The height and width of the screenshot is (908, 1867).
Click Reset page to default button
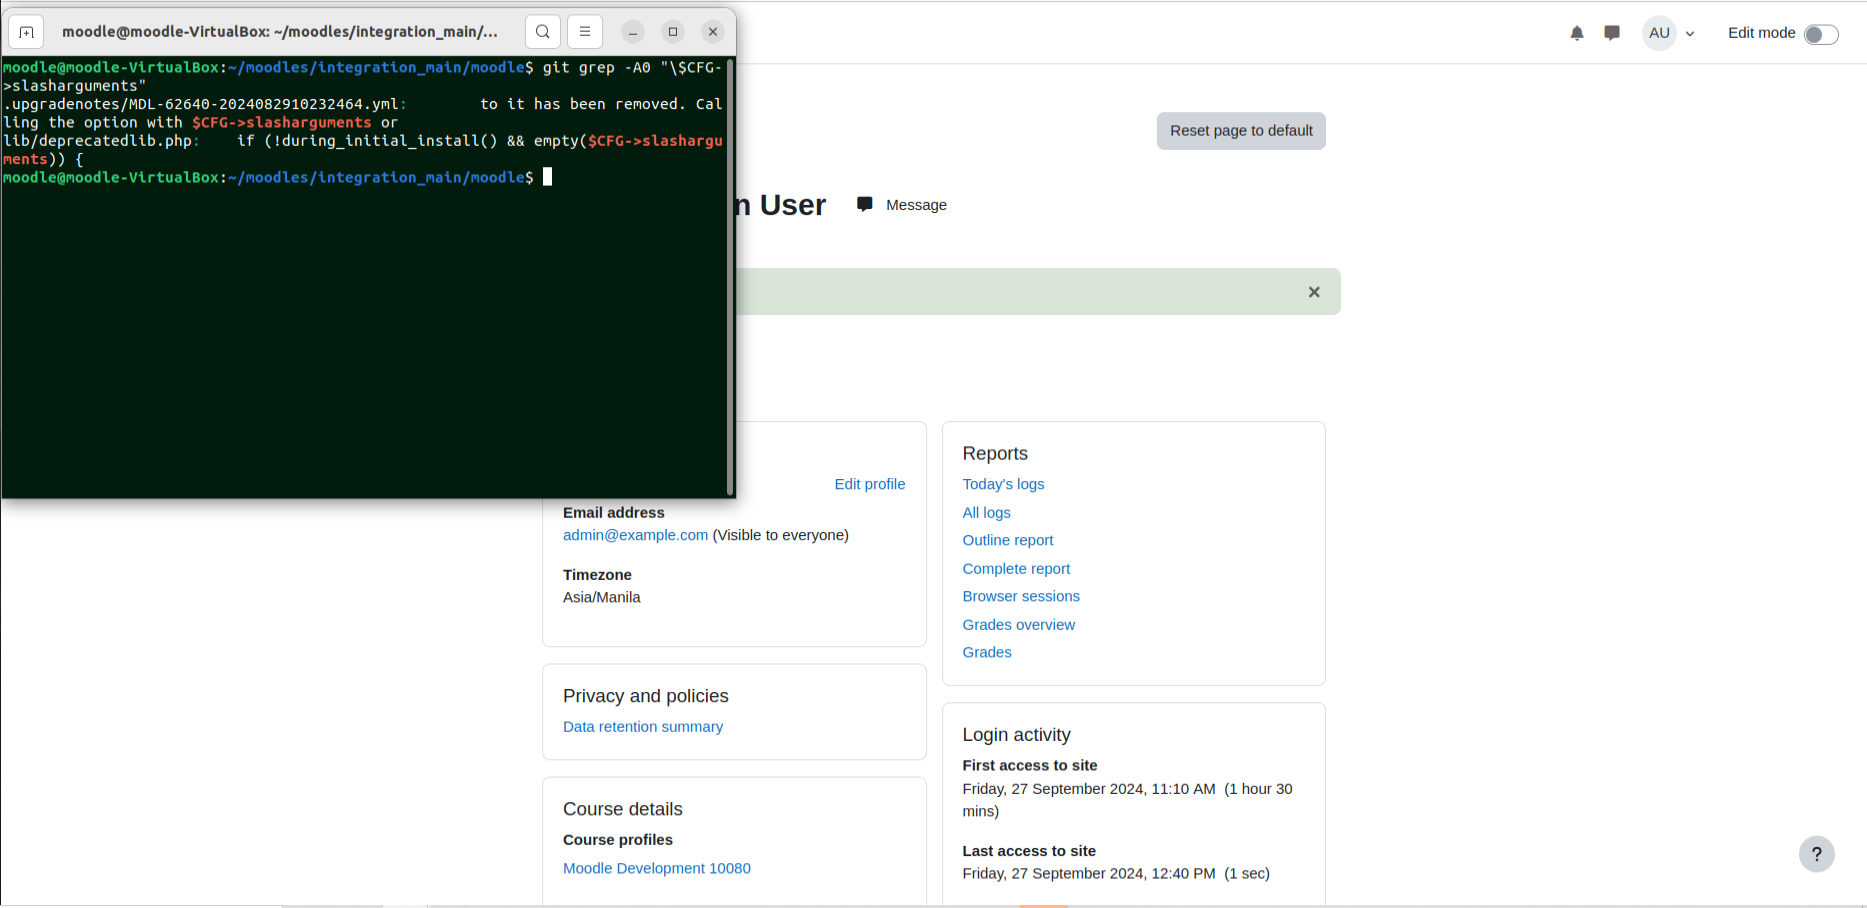1241,131
